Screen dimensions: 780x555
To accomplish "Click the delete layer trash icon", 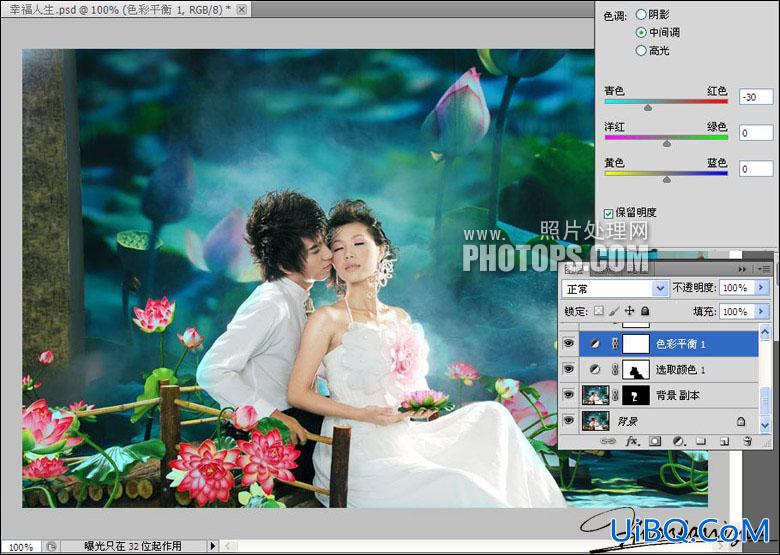I will pyautogui.click(x=748, y=441).
